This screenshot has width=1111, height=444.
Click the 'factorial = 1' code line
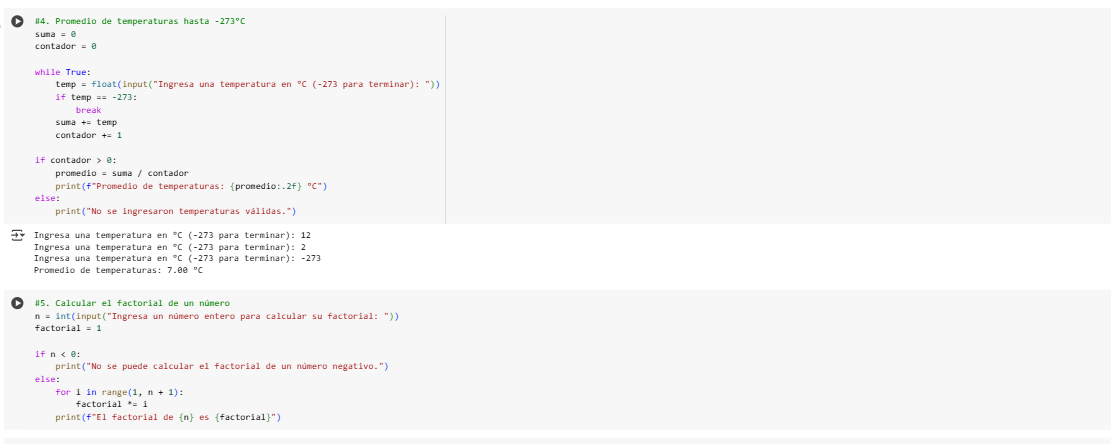(68, 329)
